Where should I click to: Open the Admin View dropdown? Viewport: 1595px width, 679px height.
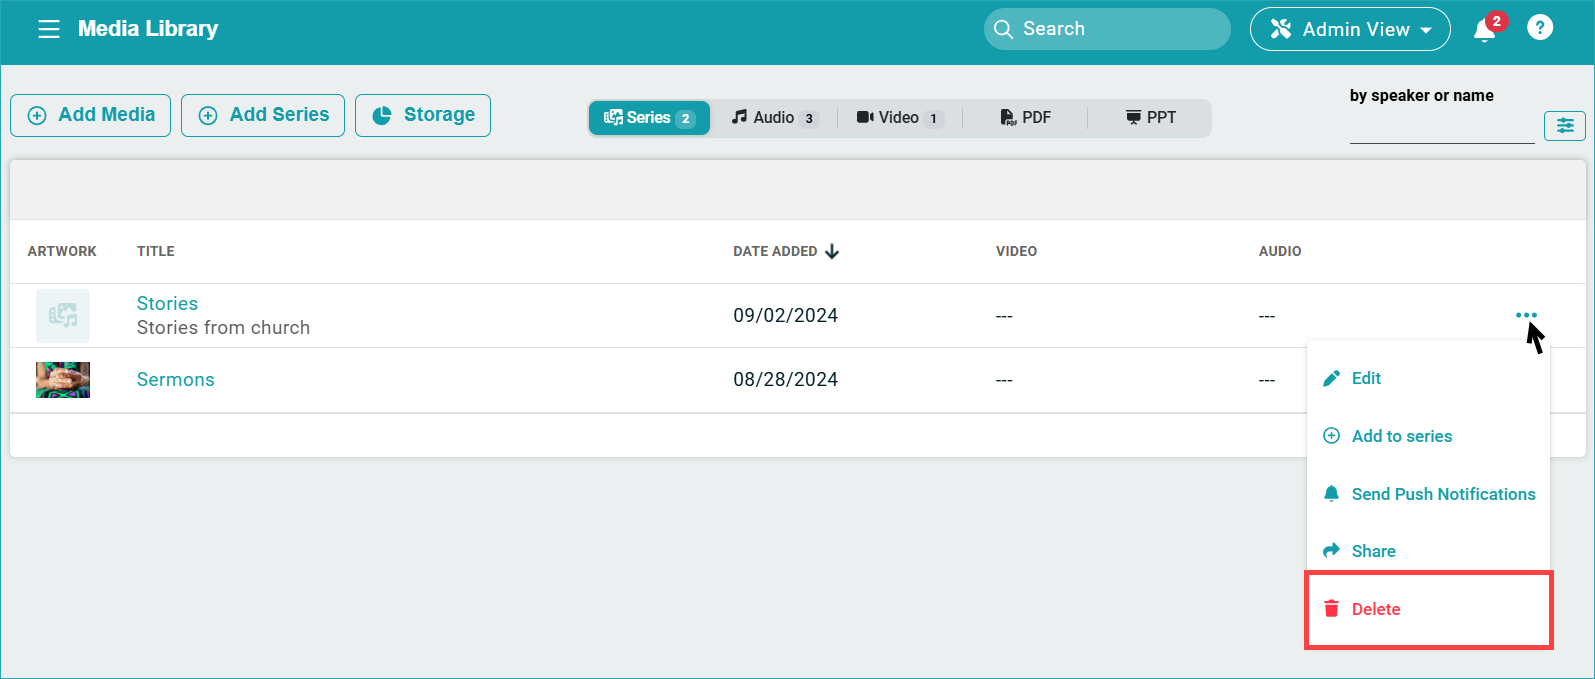[1349, 29]
